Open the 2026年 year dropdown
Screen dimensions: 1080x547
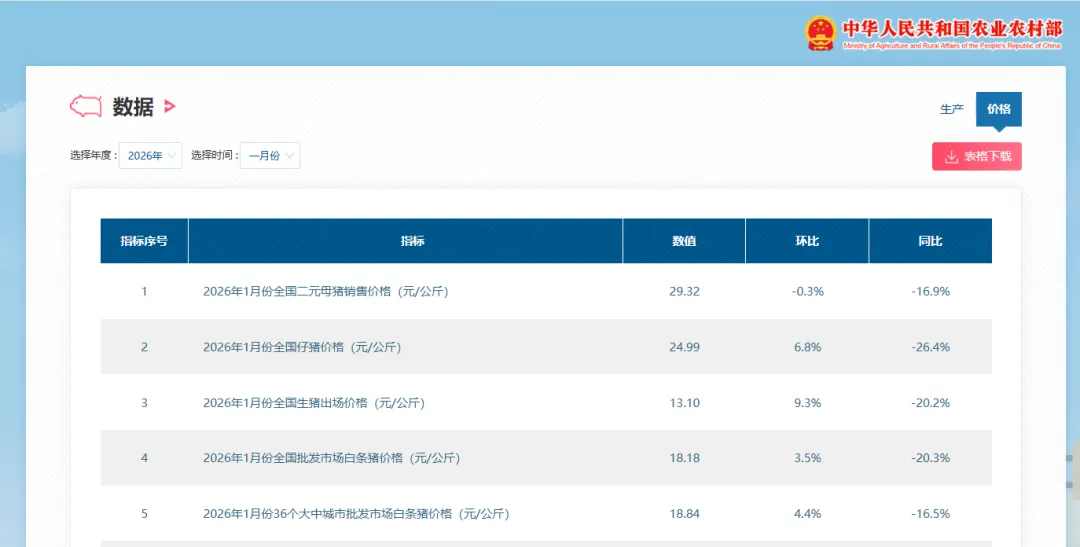pyautogui.click(x=150, y=156)
